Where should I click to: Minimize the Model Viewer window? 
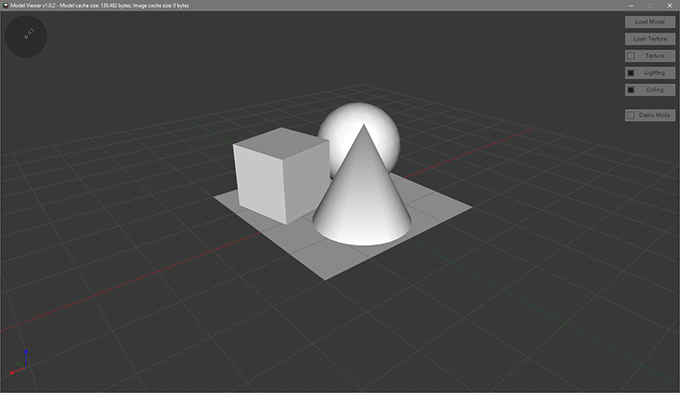click(631, 6)
